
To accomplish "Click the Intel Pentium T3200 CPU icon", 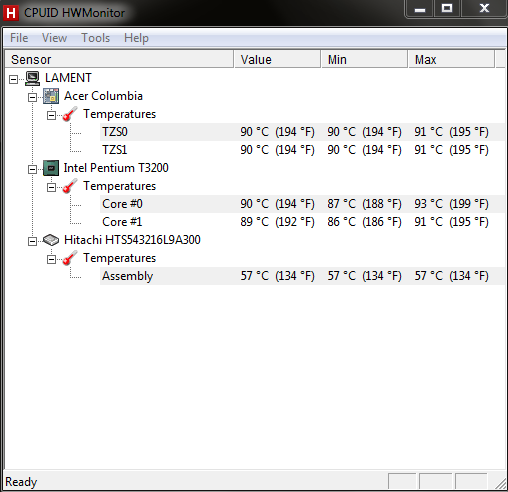I will point(51,168).
